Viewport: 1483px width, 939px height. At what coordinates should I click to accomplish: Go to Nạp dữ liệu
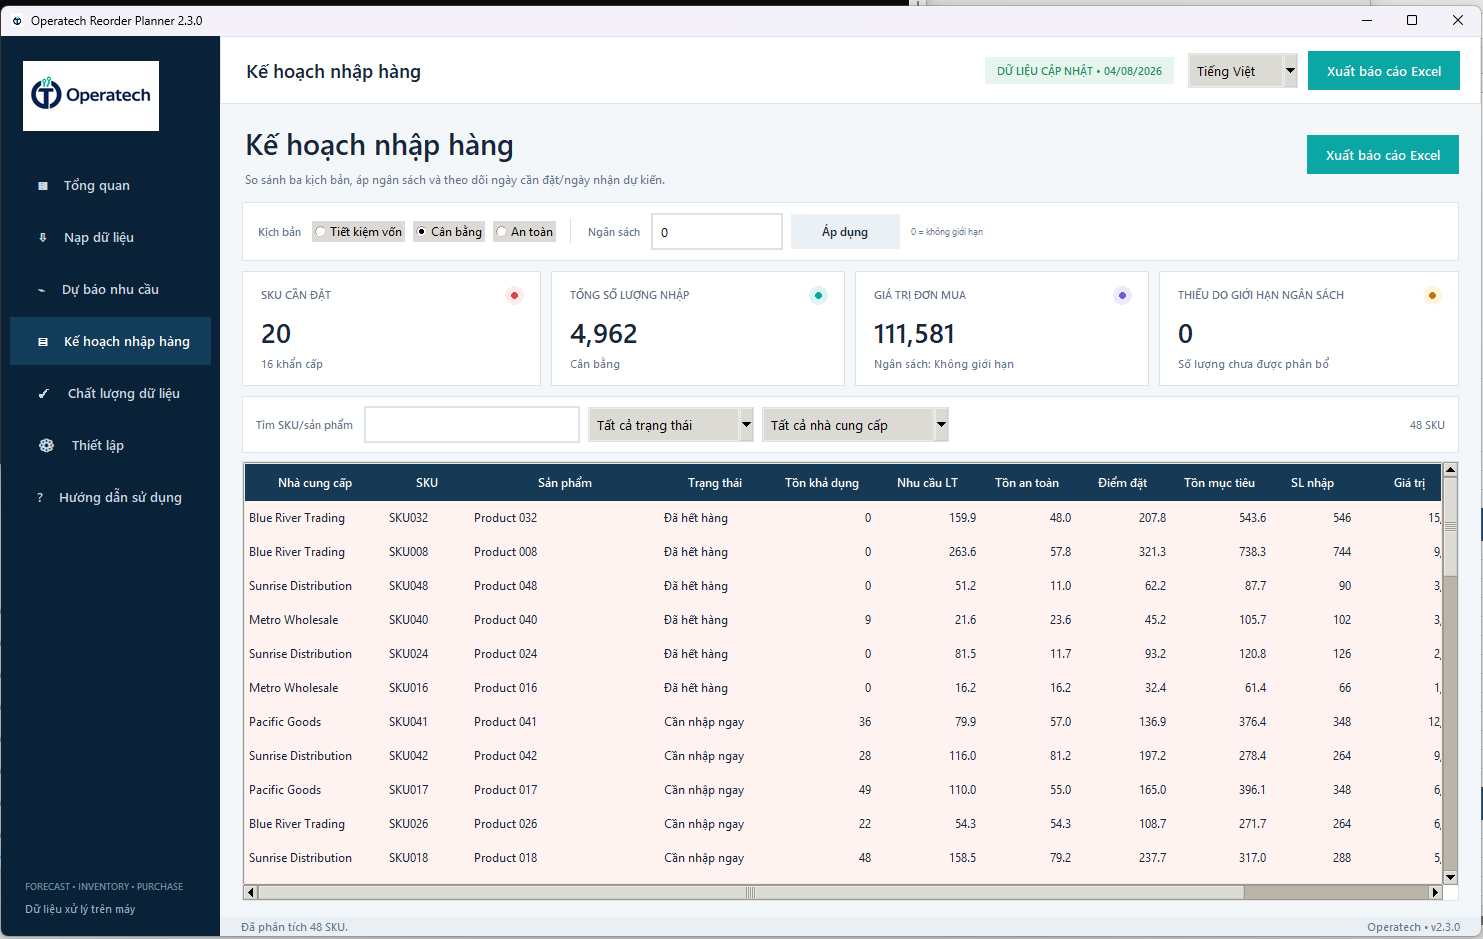click(x=110, y=238)
